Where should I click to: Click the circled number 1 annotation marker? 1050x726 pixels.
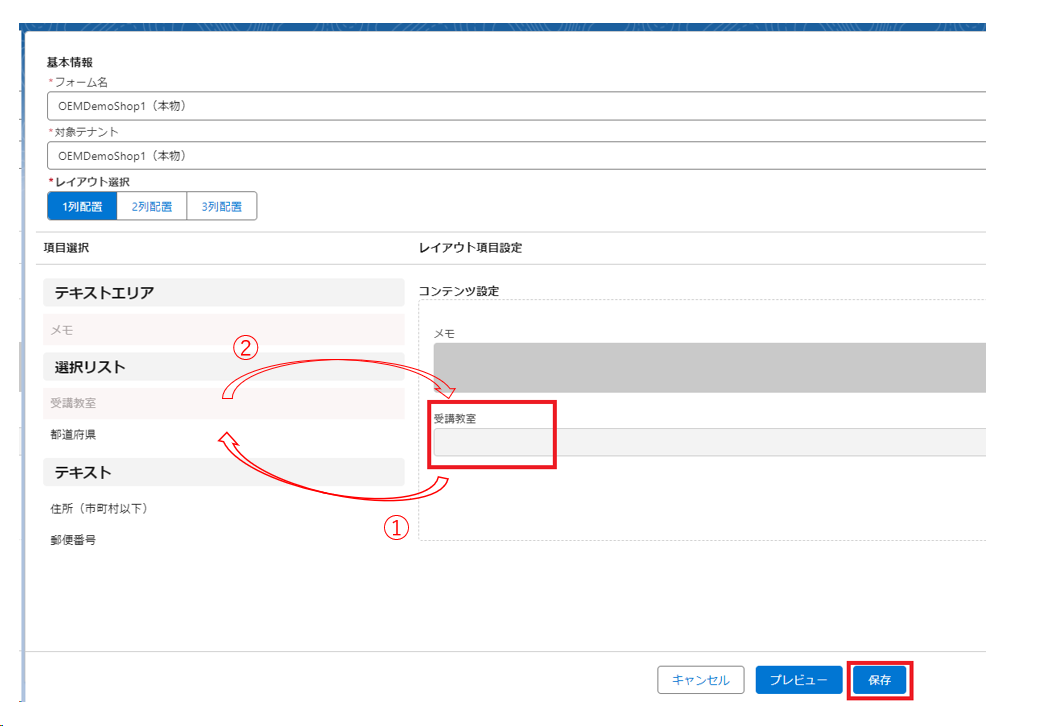coord(397,530)
